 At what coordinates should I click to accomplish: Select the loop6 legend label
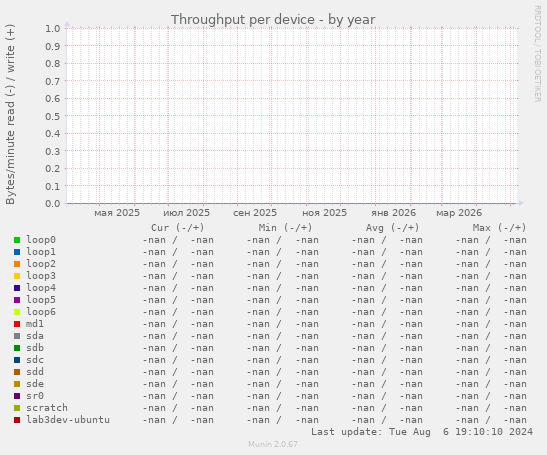click(x=41, y=312)
